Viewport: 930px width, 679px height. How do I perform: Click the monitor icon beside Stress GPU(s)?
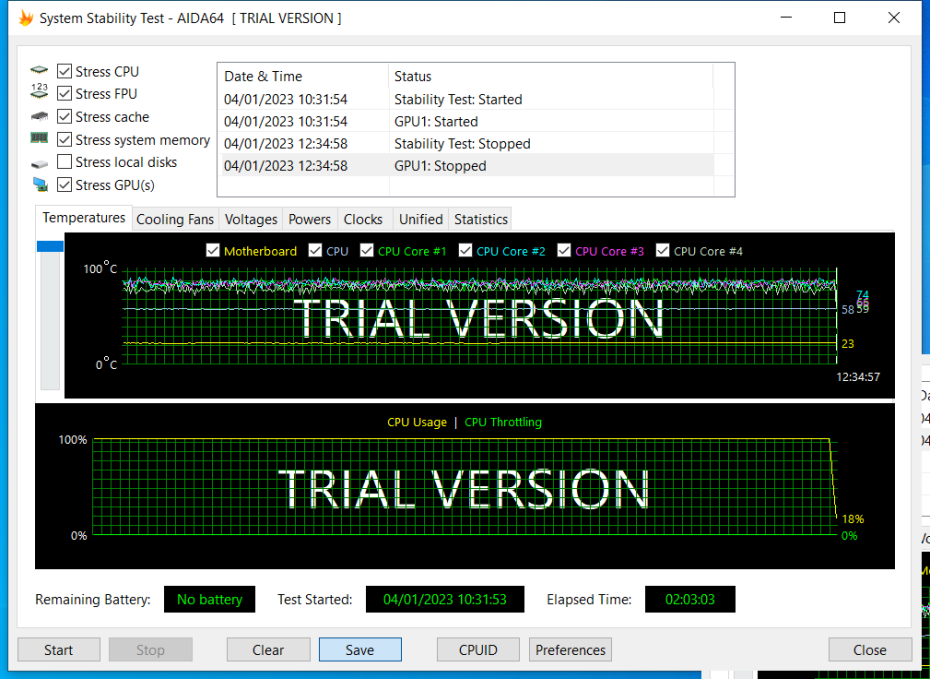(x=39, y=185)
